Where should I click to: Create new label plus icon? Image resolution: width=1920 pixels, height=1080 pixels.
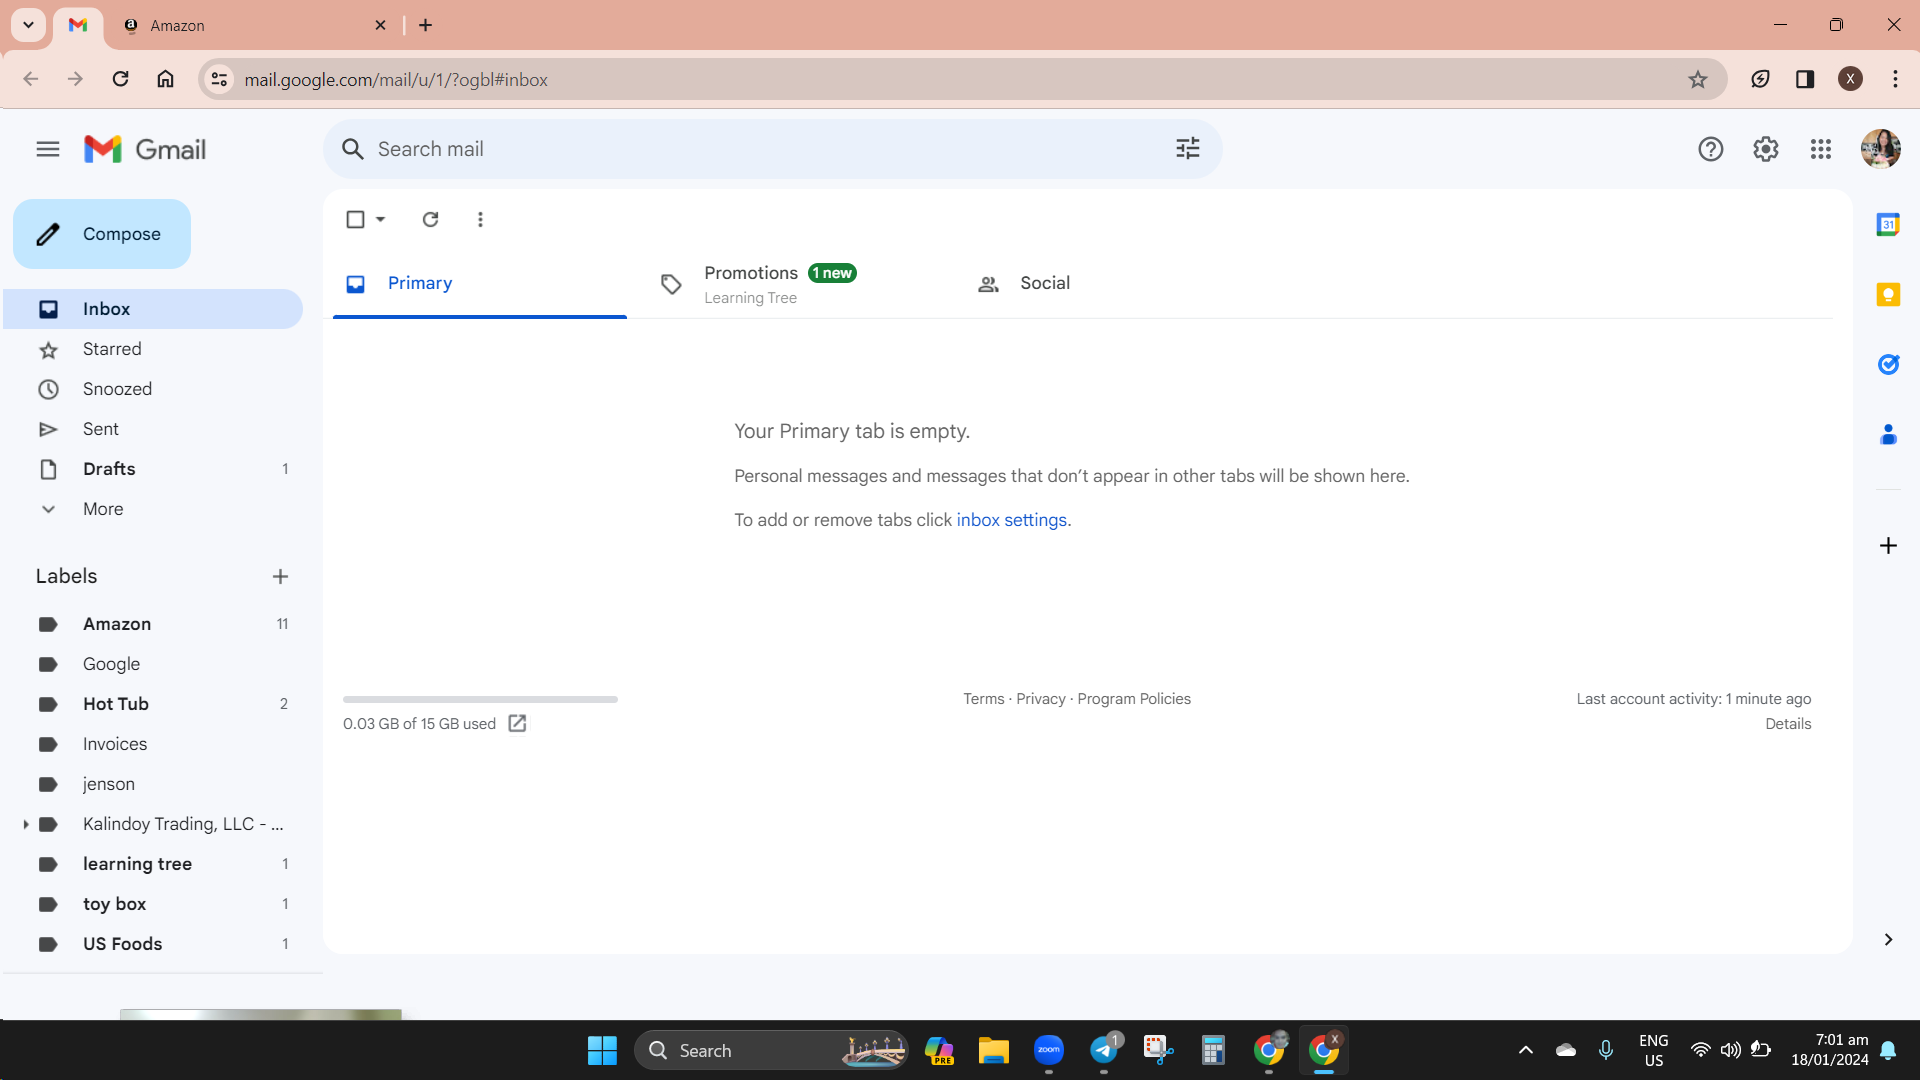[x=280, y=576]
